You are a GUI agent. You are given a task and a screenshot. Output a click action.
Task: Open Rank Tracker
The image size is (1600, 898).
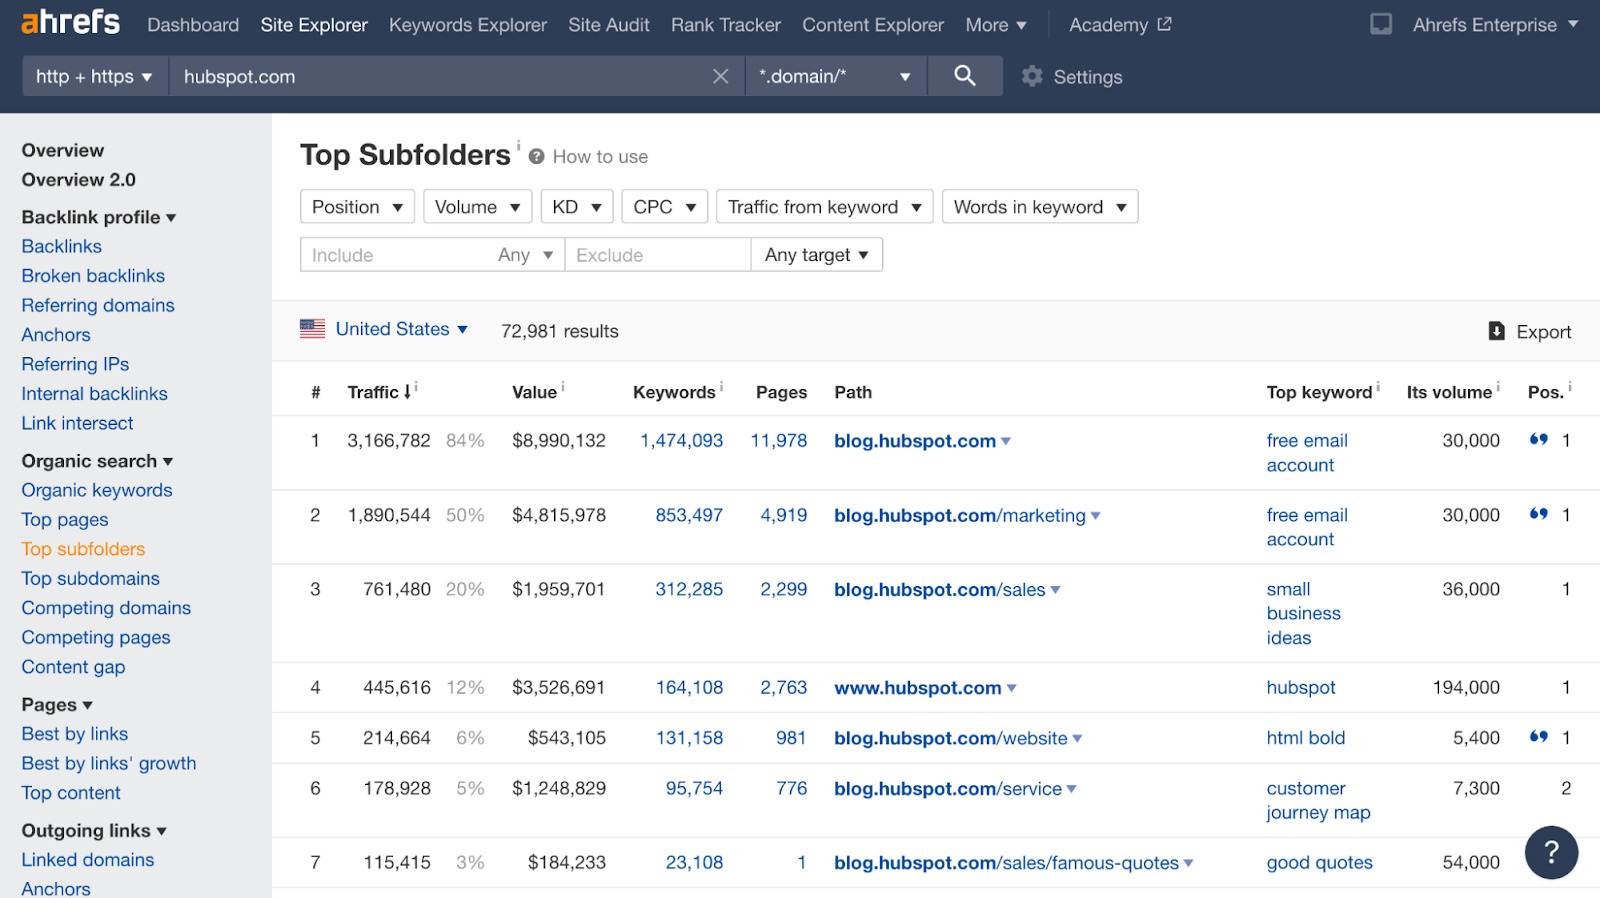click(726, 25)
